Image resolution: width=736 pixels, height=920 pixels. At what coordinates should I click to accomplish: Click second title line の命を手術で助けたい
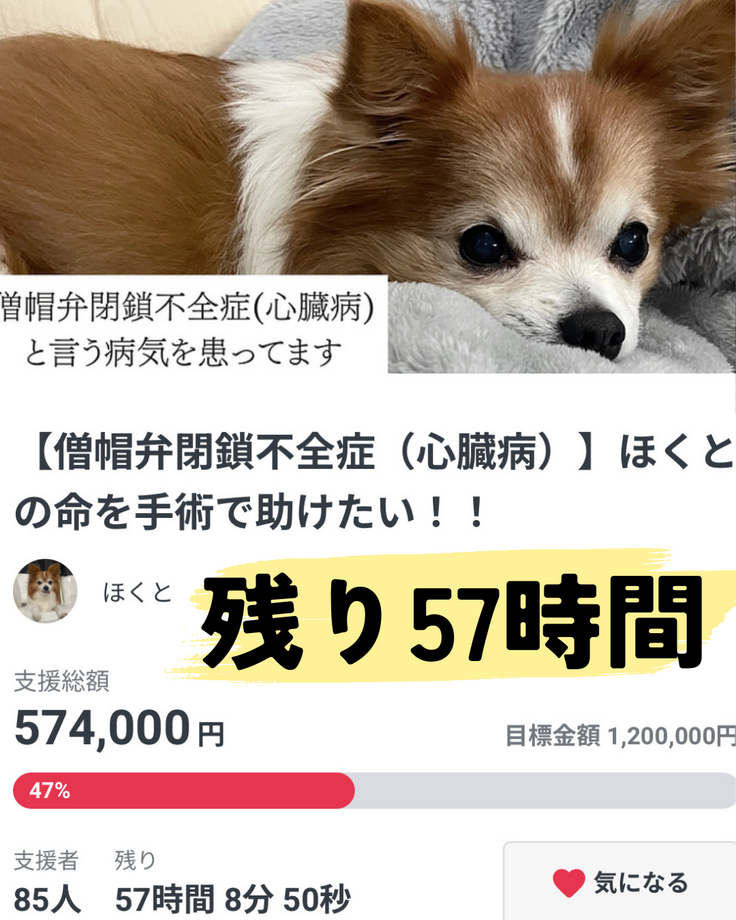pyautogui.click(x=249, y=511)
